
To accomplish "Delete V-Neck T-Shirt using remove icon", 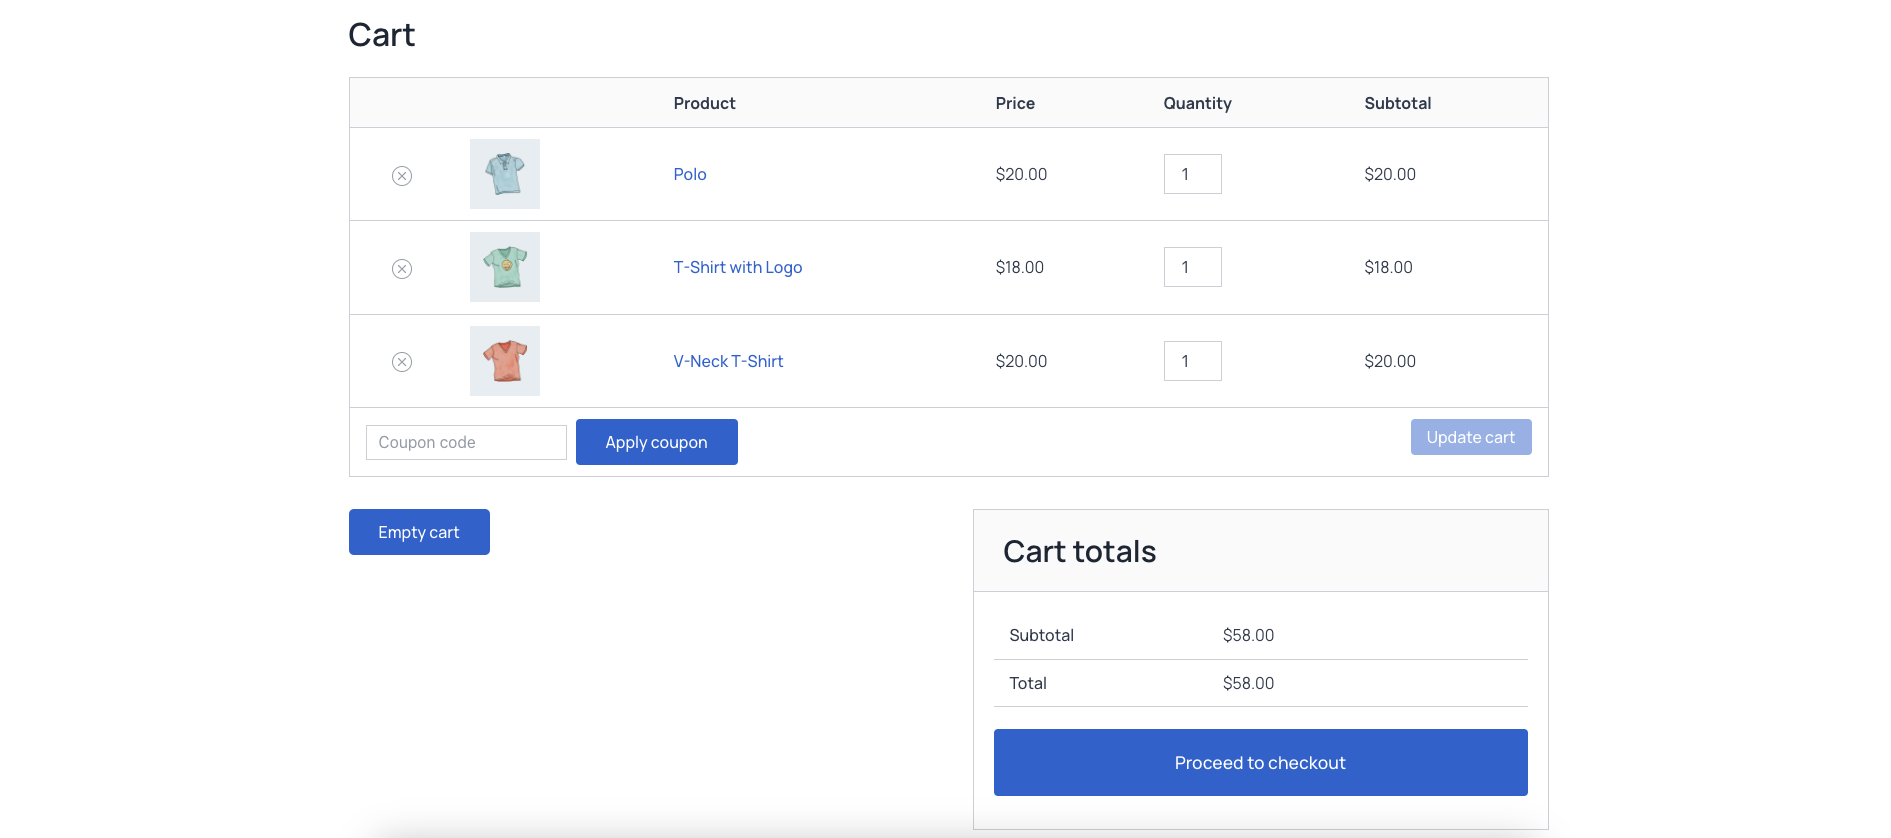I will point(401,362).
